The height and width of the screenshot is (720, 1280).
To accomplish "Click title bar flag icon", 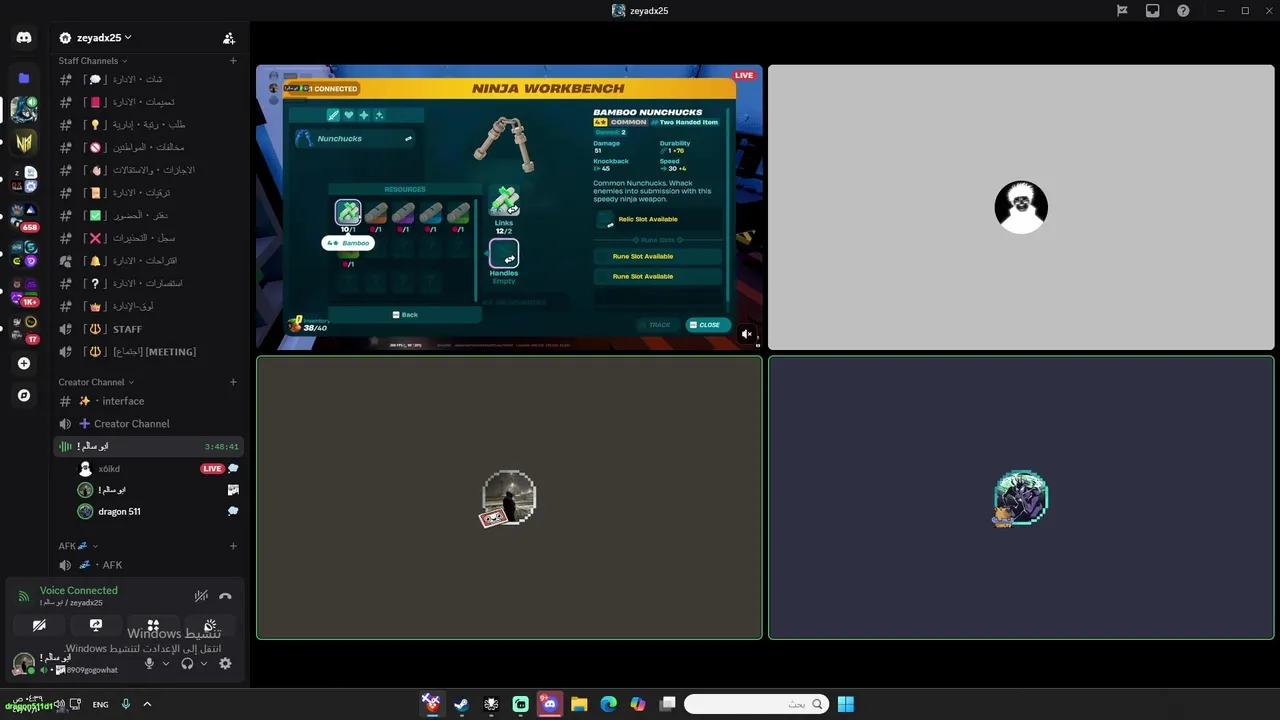I will click(x=1122, y=11).
